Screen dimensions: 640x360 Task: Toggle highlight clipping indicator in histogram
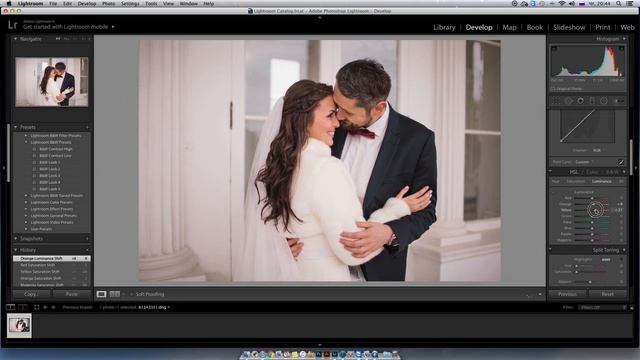(621, 49)
